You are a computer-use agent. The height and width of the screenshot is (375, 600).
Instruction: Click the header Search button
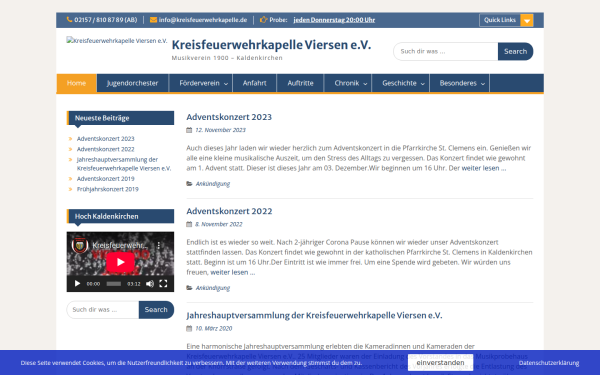515,51
